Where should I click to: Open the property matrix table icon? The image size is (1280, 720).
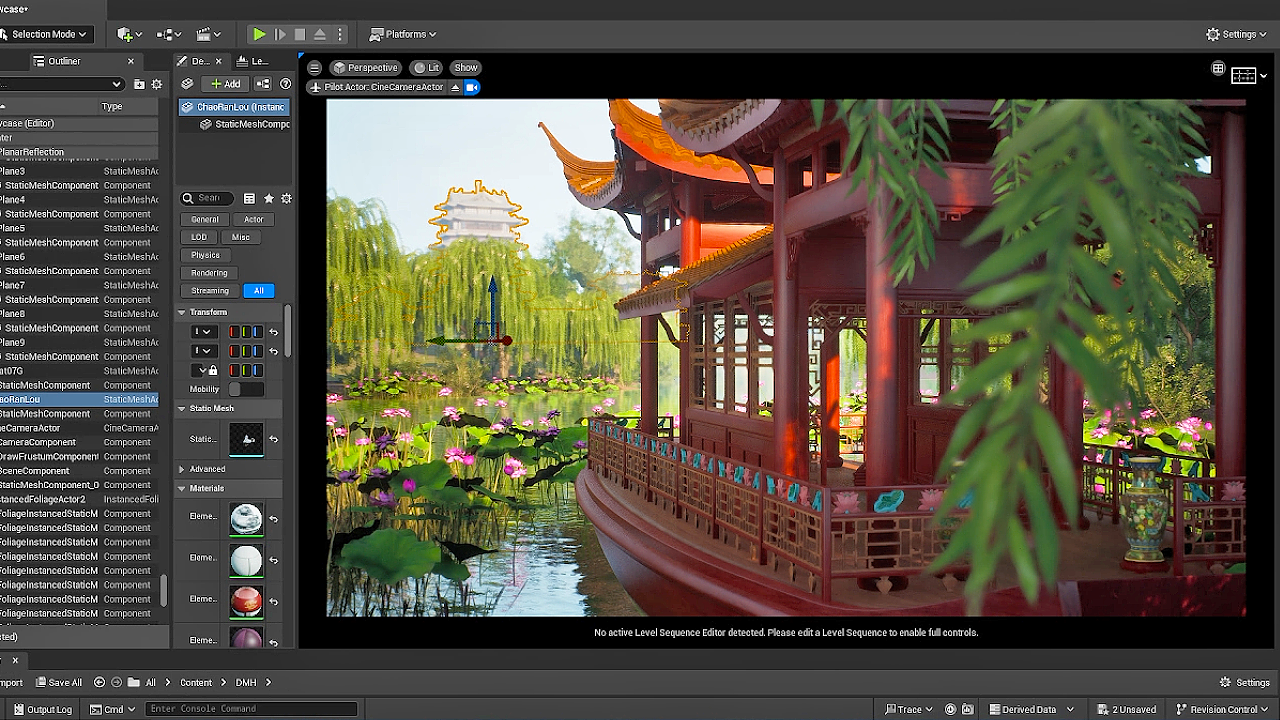click(250, 198)
